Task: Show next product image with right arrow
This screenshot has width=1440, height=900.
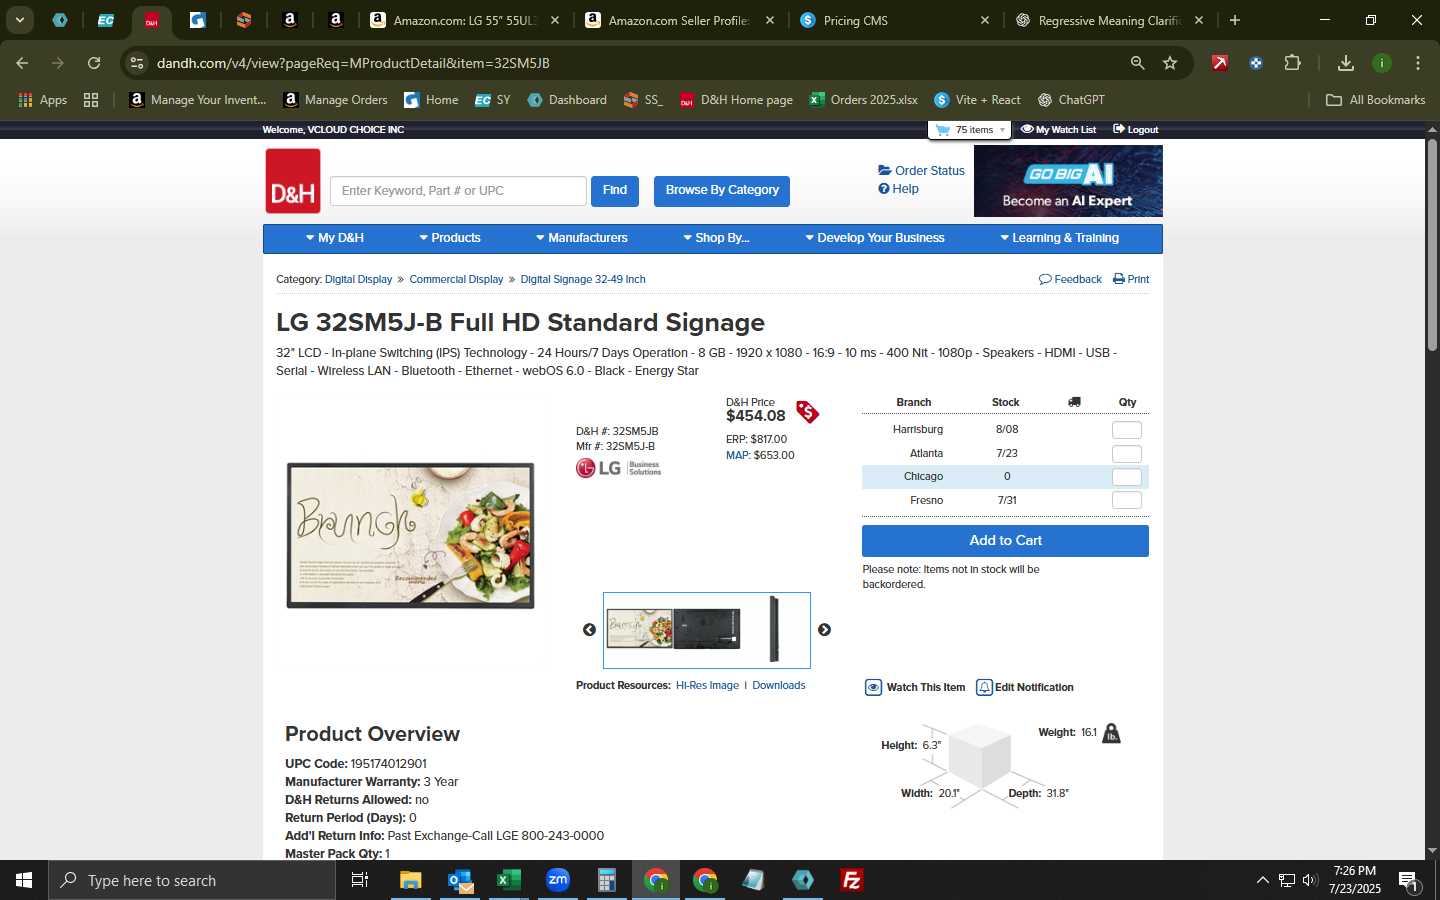Action: coord(824,630)
